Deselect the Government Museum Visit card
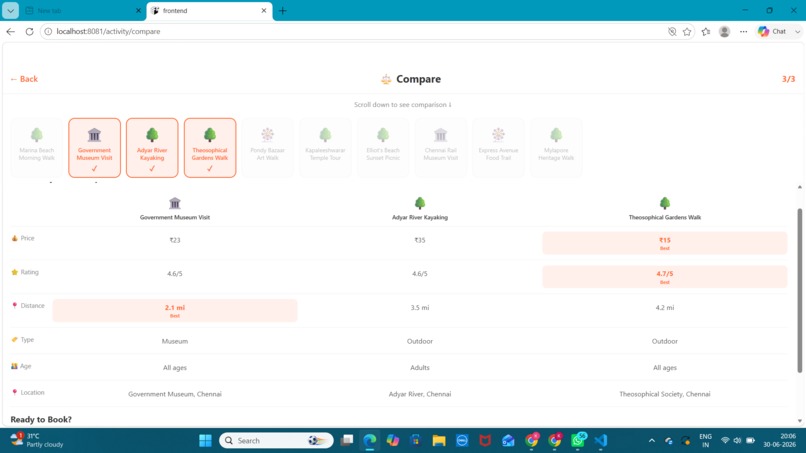Image resolution: width=806 pixels, height=453 pixels. point(95,148)
